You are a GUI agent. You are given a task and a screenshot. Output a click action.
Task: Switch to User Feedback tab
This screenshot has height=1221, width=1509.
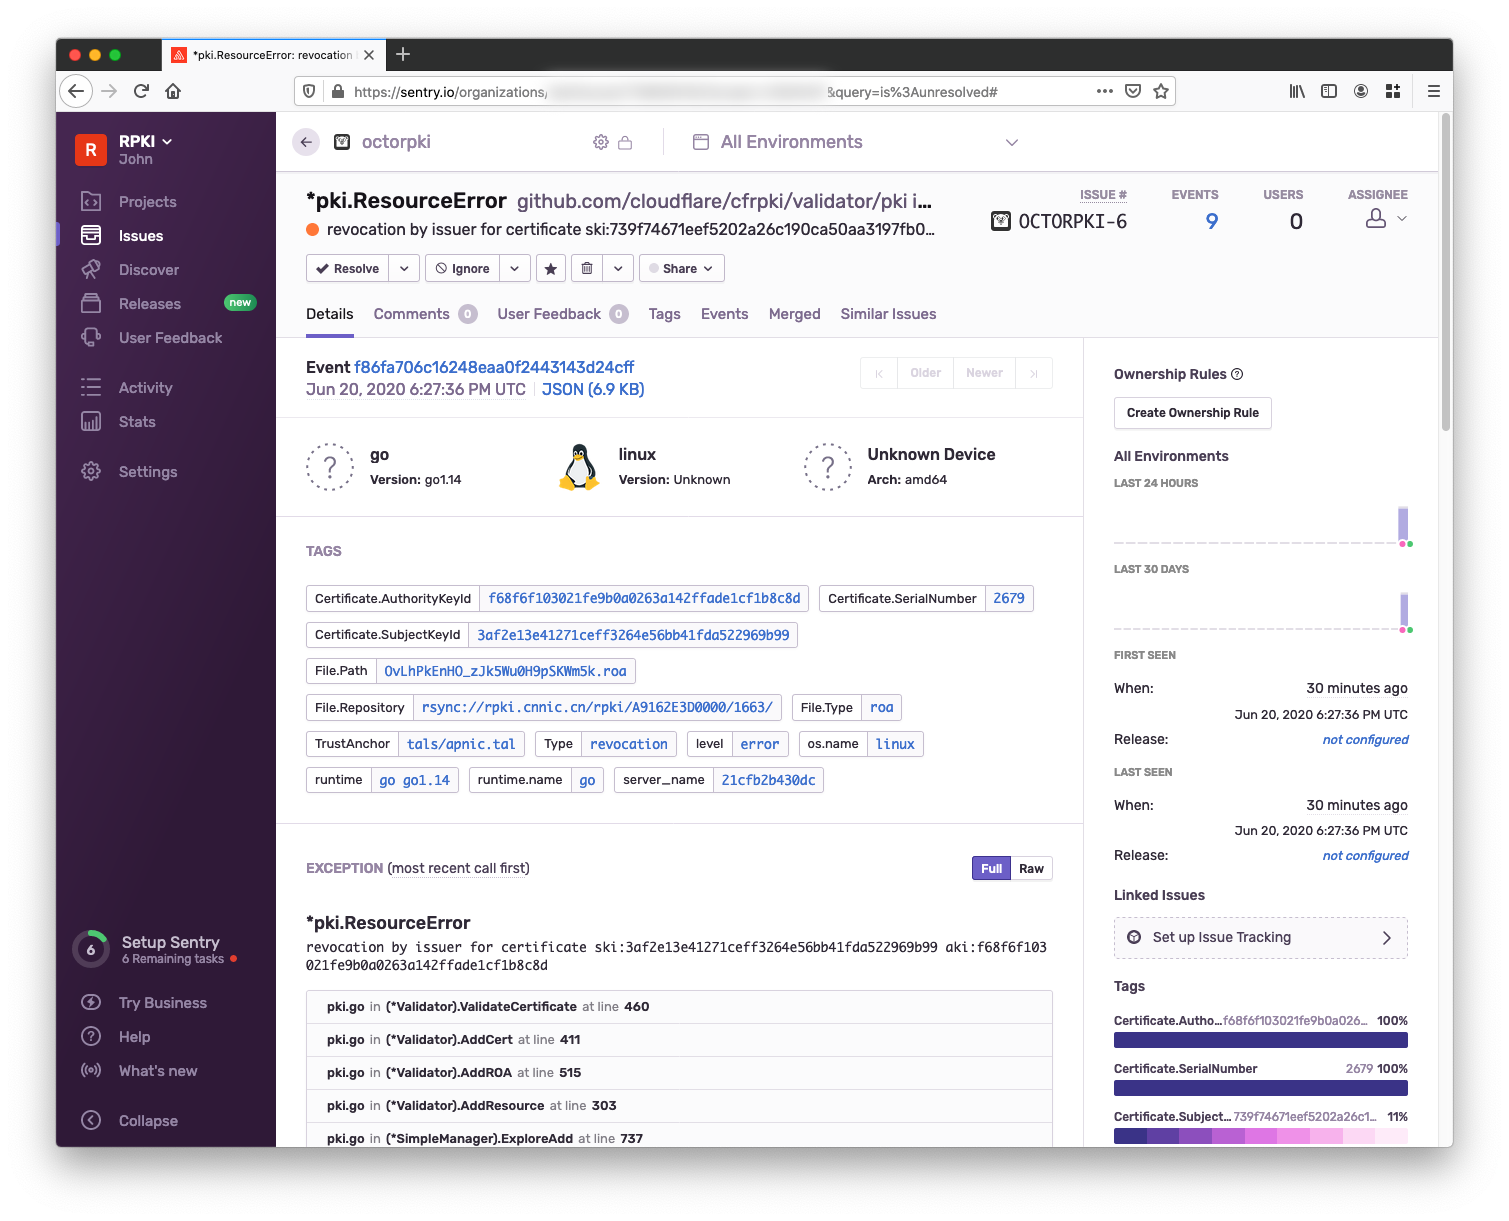click(x=562, y=314)
